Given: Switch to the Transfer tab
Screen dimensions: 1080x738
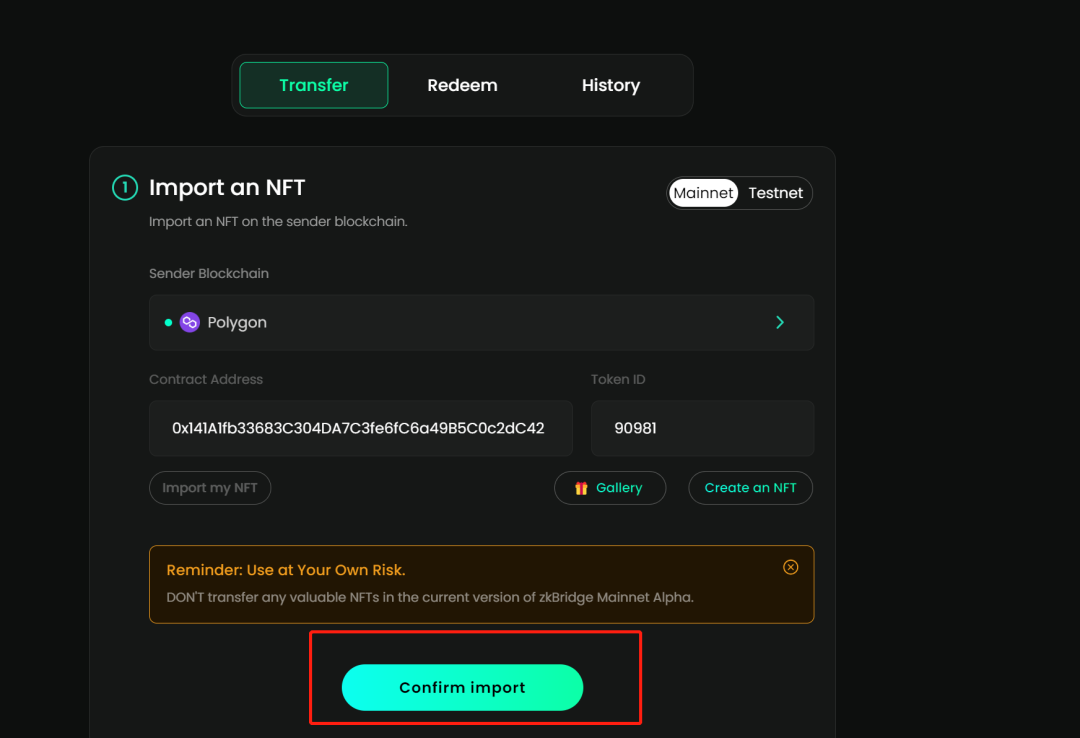Looking at the screenshot, I should point(313,85).
